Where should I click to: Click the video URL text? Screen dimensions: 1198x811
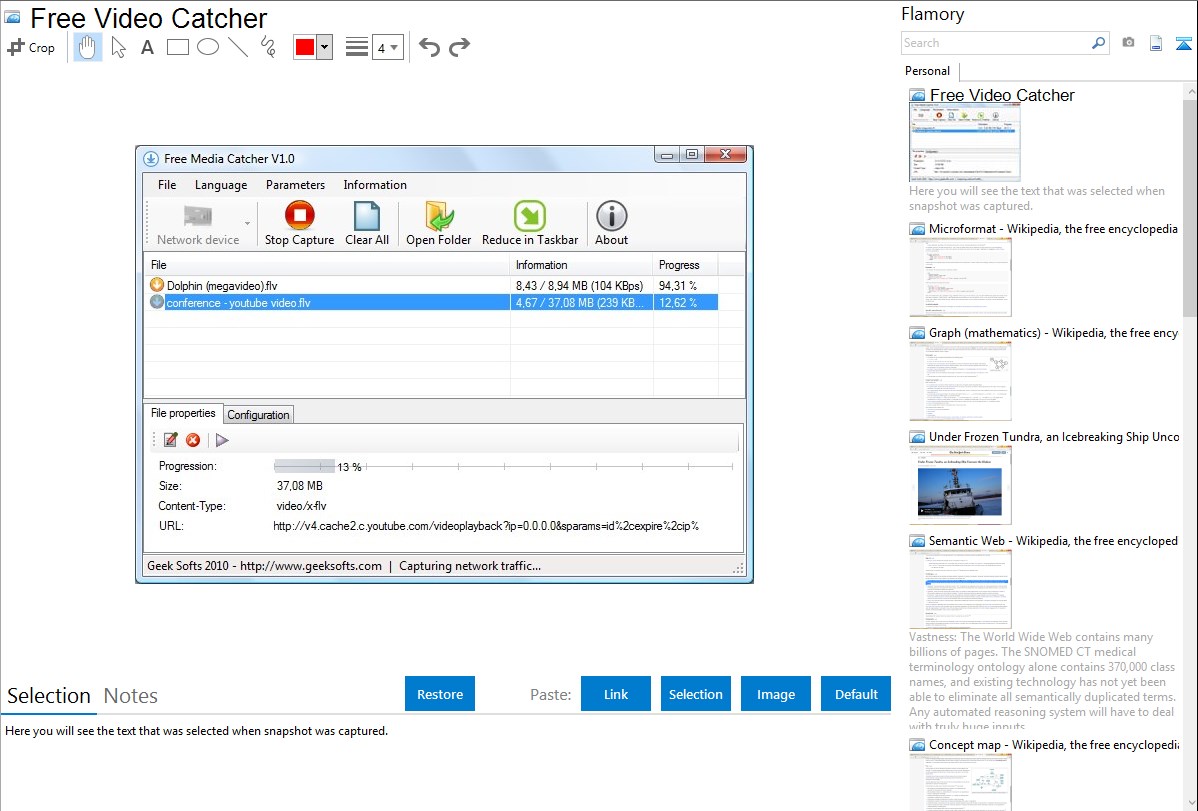click(x=486, y=526)
